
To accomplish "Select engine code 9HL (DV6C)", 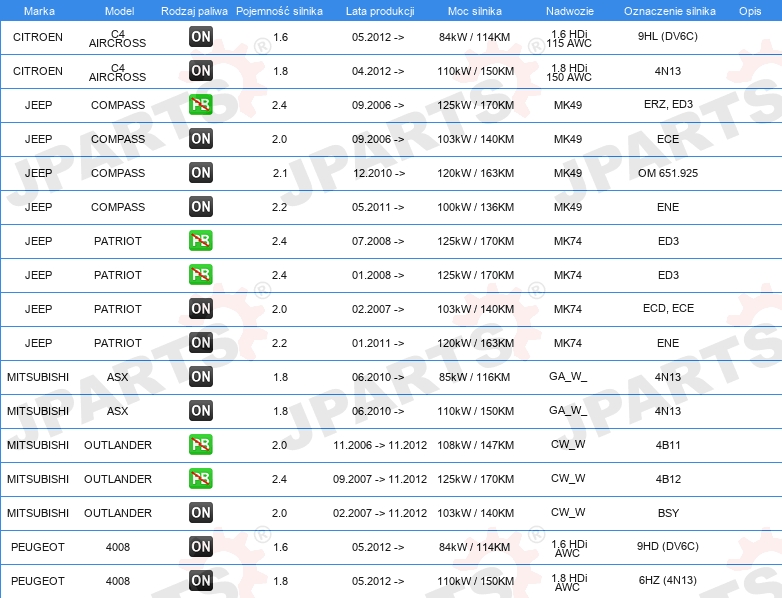I will (668, 36).
